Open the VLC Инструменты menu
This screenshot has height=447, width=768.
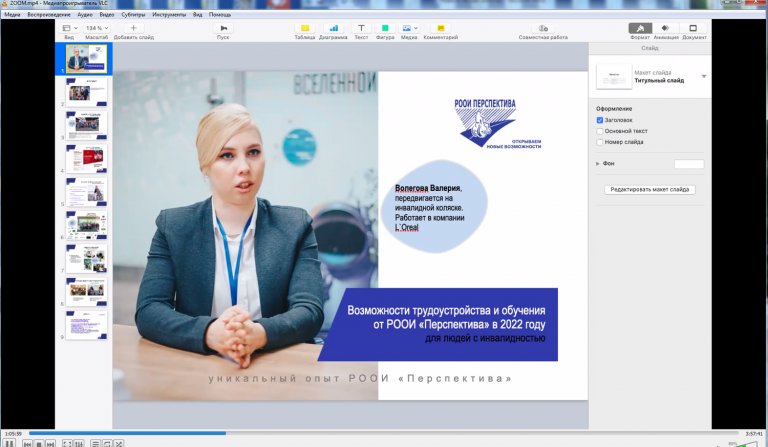pyautogui.click(x=169, y=15)
